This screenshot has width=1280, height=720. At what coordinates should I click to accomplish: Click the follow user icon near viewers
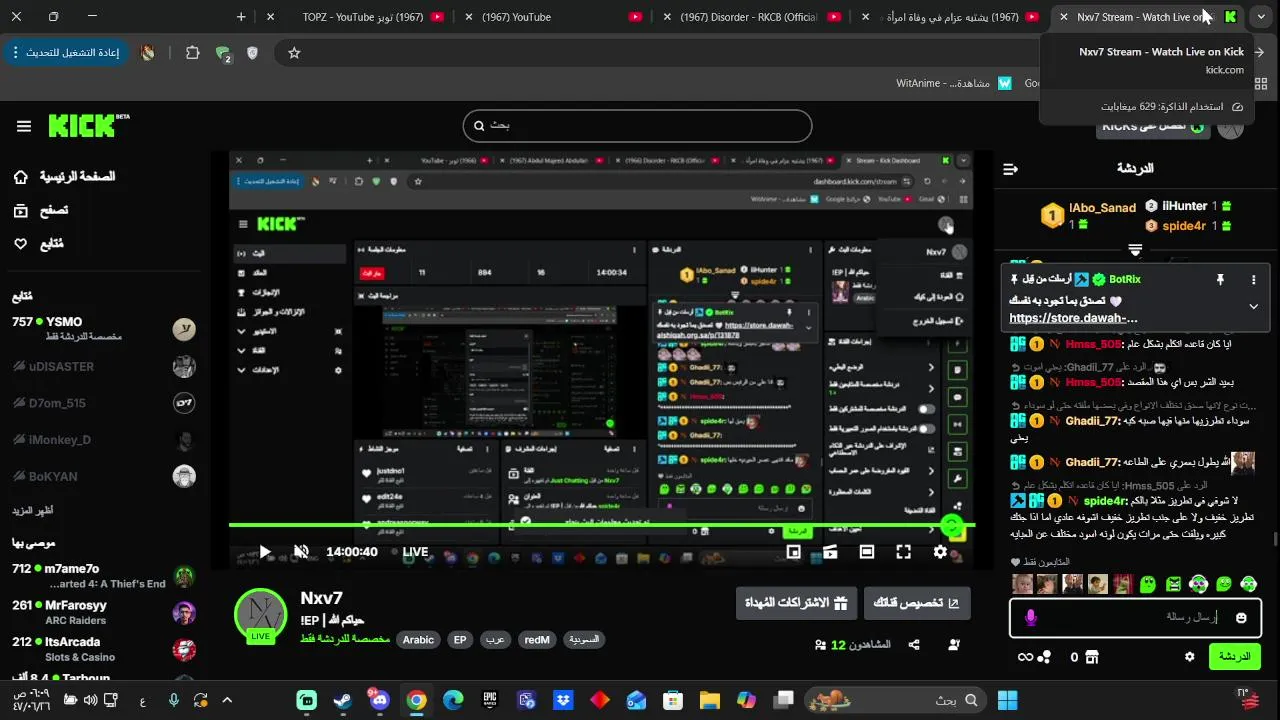pos(954,645)
